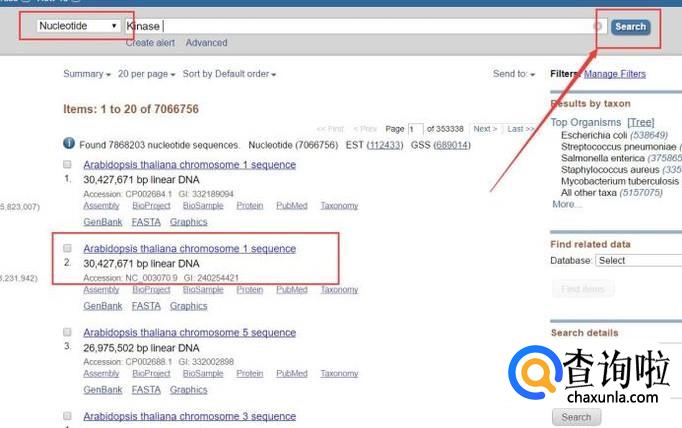The height and width of the screenshot is (428, 682).
Task: Click the Find items button
Action: pyautogui.click(x=583, y=289)
